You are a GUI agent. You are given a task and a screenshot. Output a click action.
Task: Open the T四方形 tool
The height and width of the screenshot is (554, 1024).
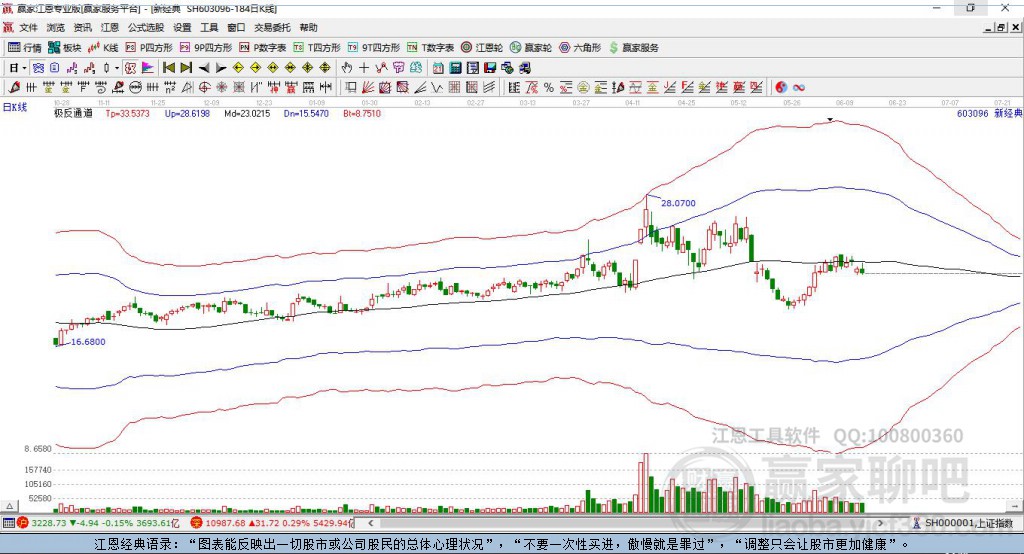(x=317, y=48)
